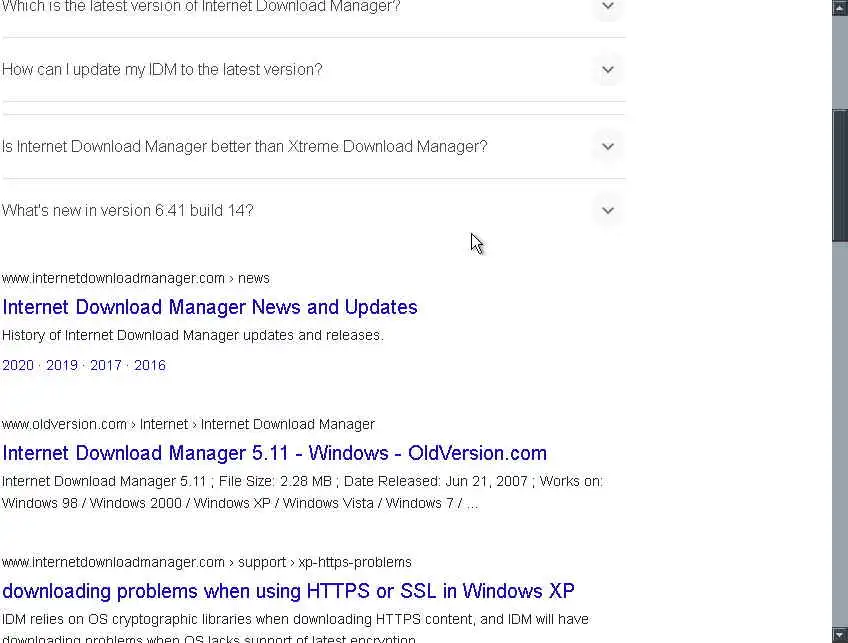Click 'How can I update my IDM to the latest version?' text
The height and width of the screenshot is (643, 848).
point(162,70)
